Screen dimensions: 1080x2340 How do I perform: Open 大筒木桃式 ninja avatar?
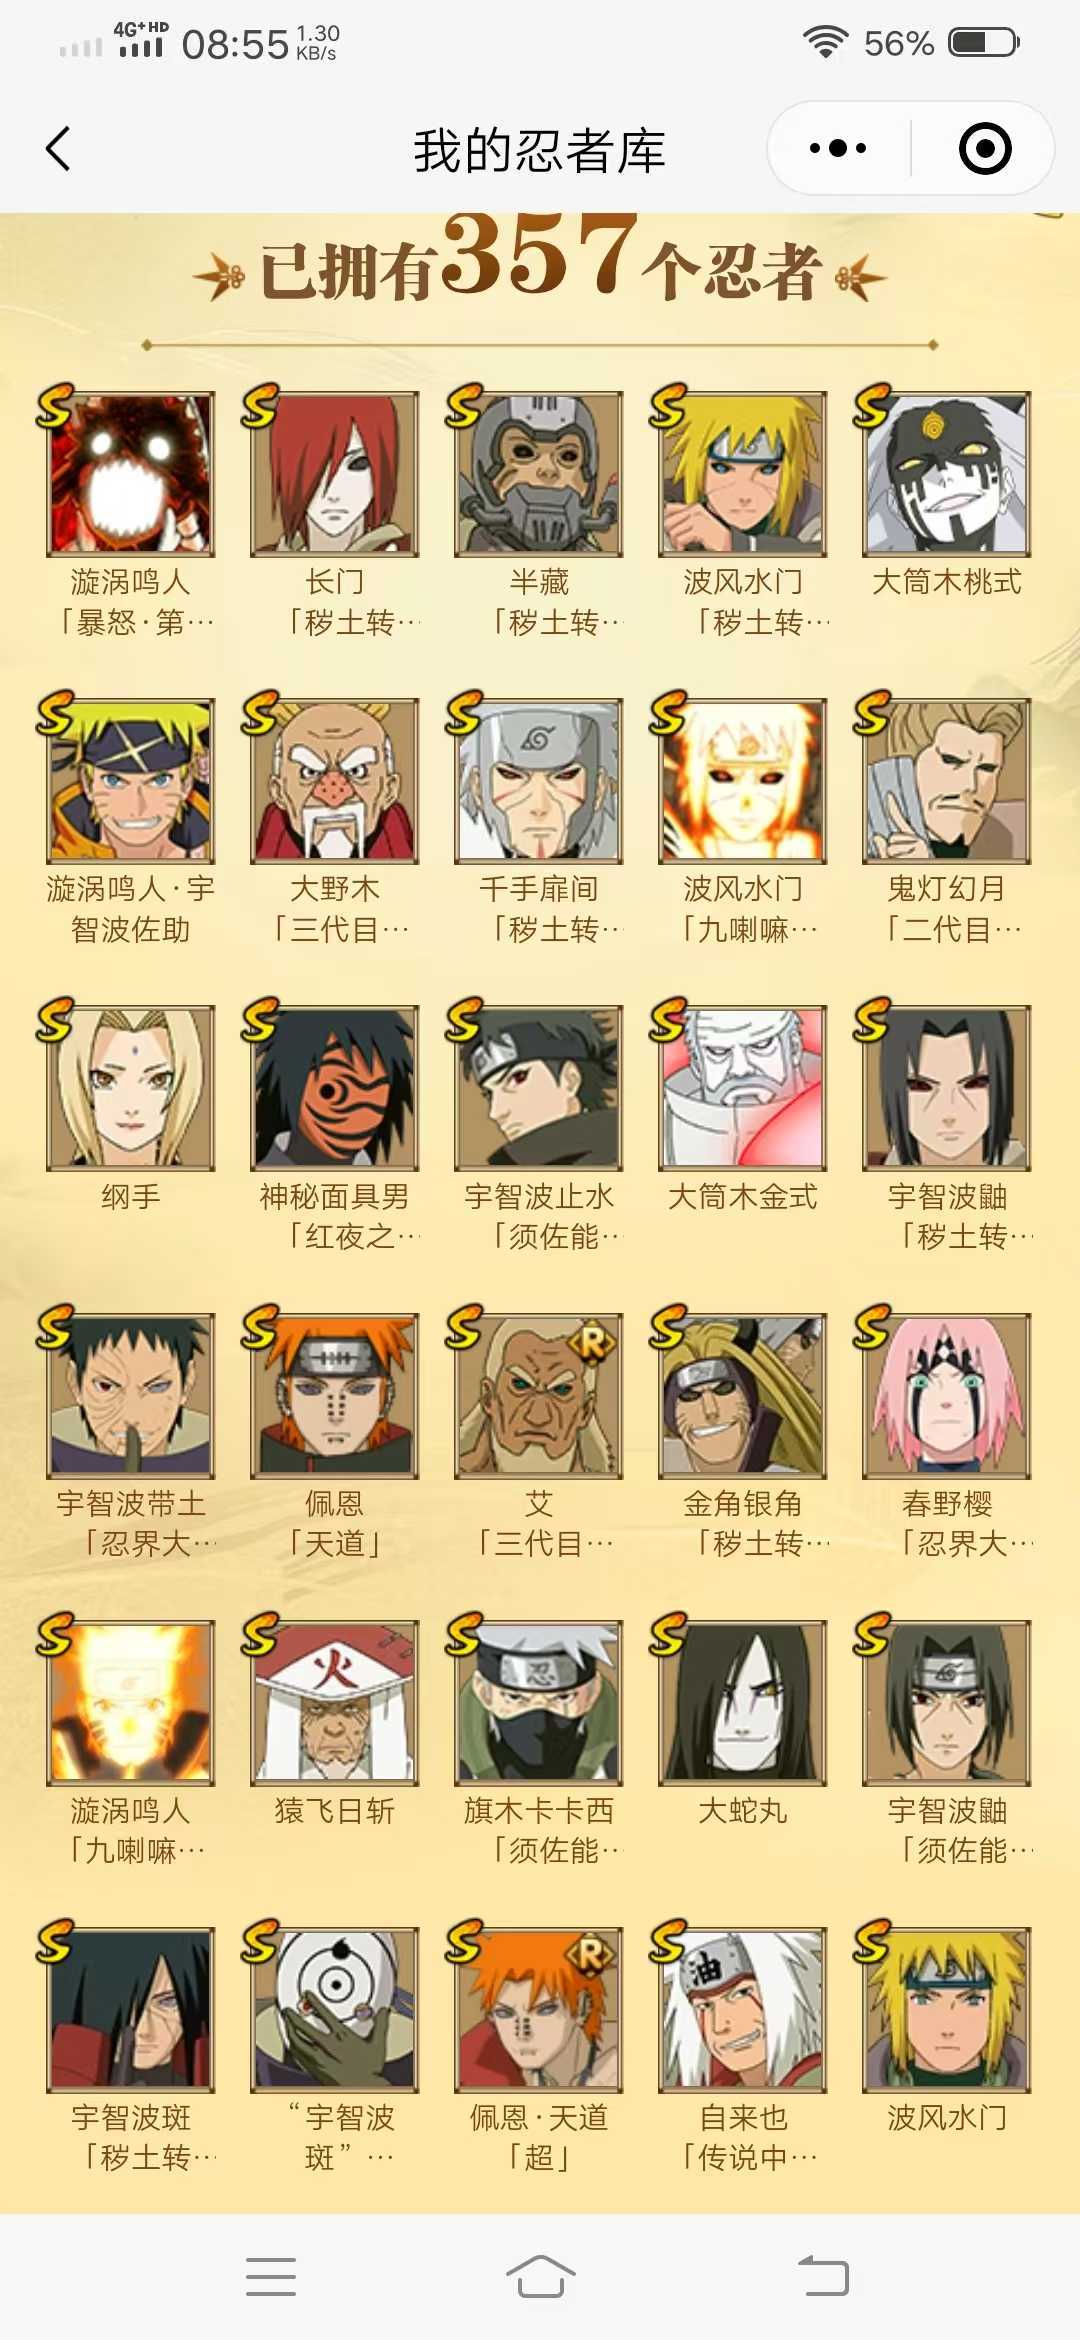[946, 474]
